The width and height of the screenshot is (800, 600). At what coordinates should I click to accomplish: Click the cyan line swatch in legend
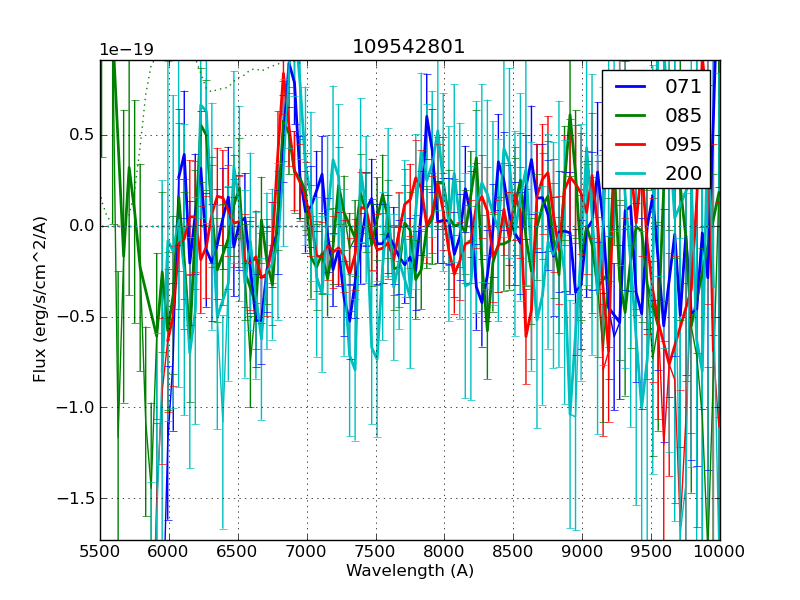click(630, 173)
